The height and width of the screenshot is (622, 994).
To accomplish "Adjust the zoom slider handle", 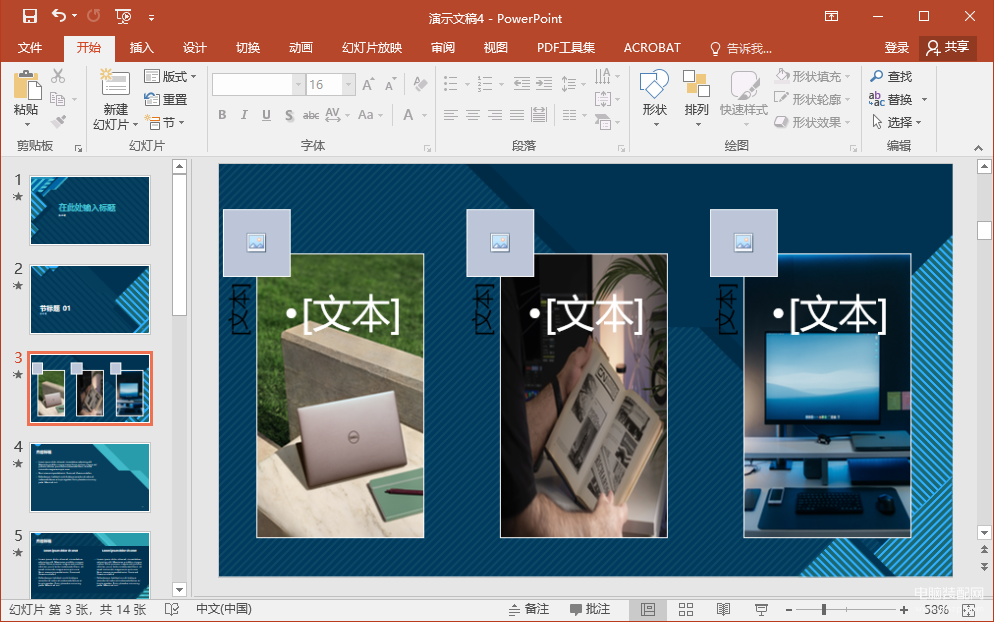I will coord(823,609).
